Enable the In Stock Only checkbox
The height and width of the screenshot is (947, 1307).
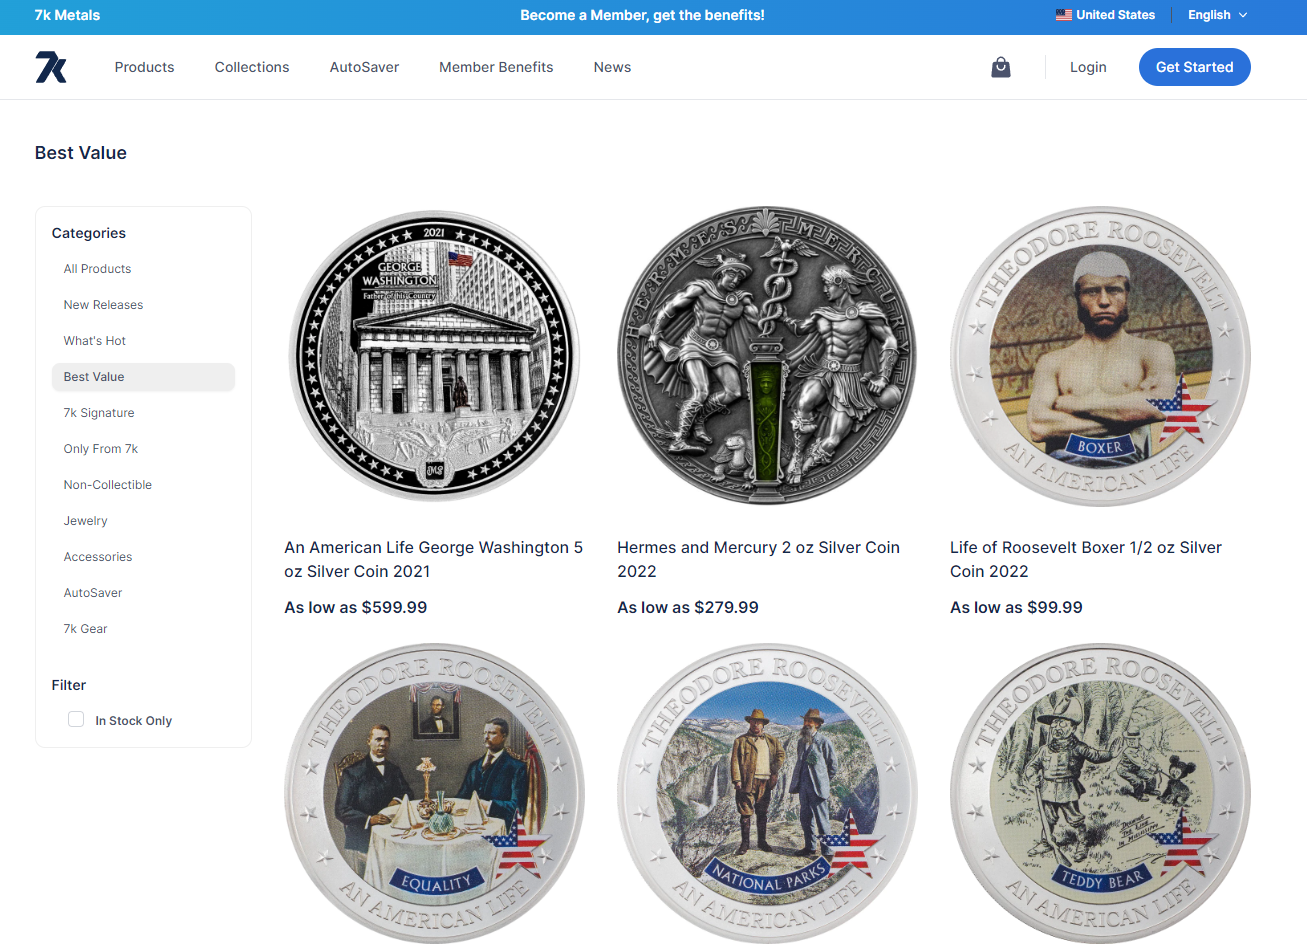tap(76, 719)
